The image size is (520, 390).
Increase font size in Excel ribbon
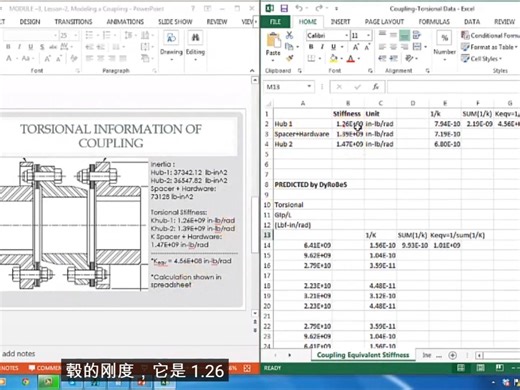[356, 47]
